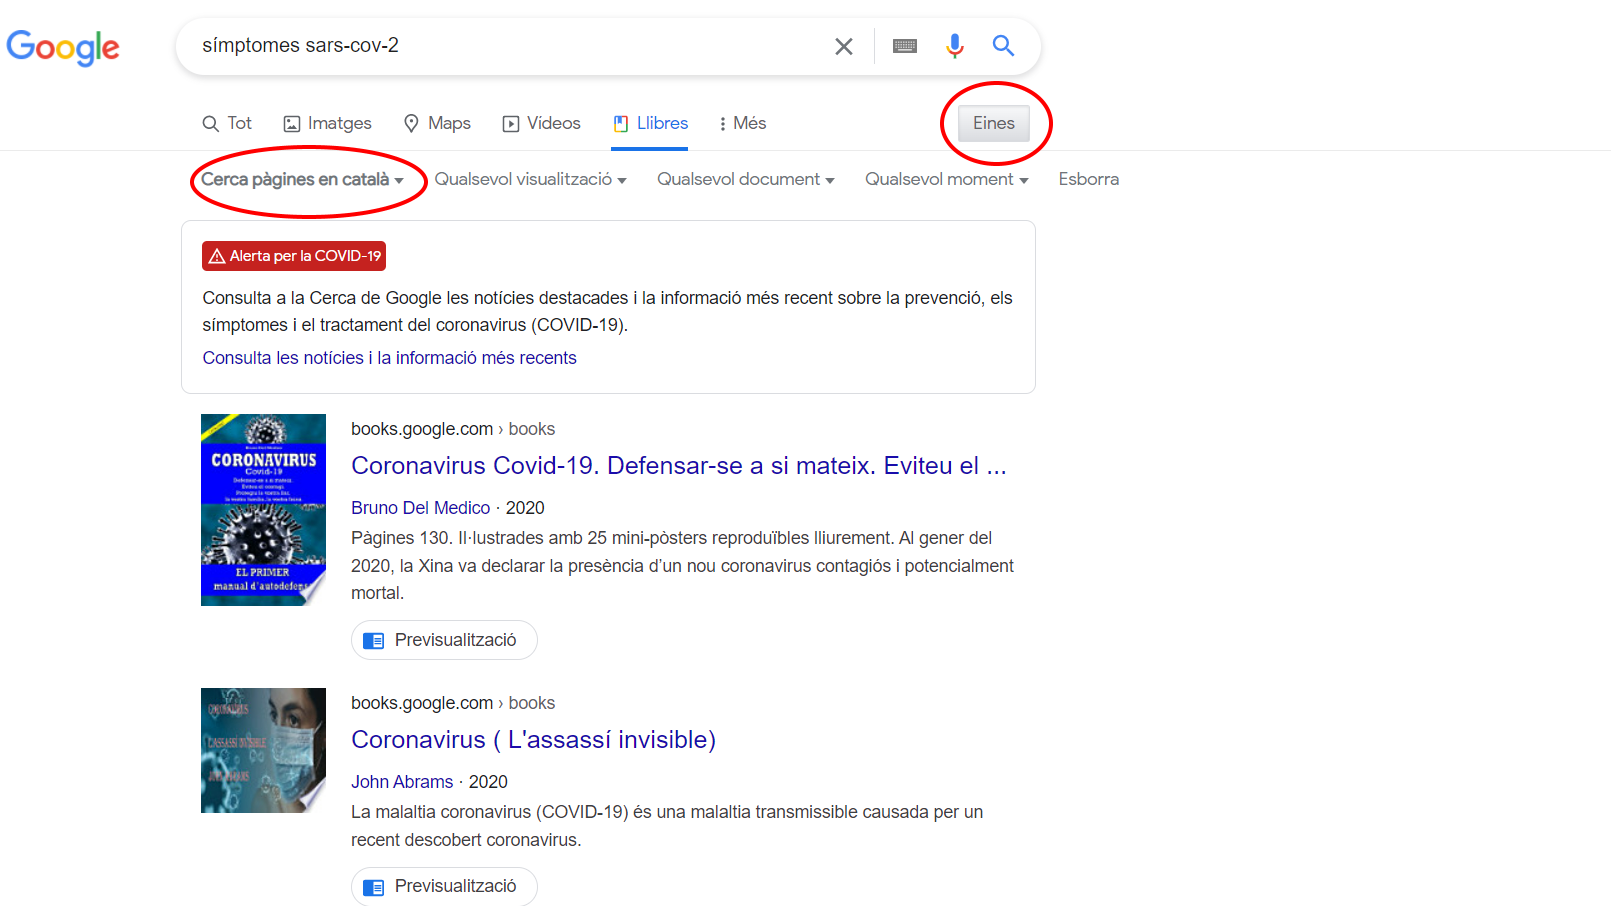Switch to the Videos tab

[541, 123]
